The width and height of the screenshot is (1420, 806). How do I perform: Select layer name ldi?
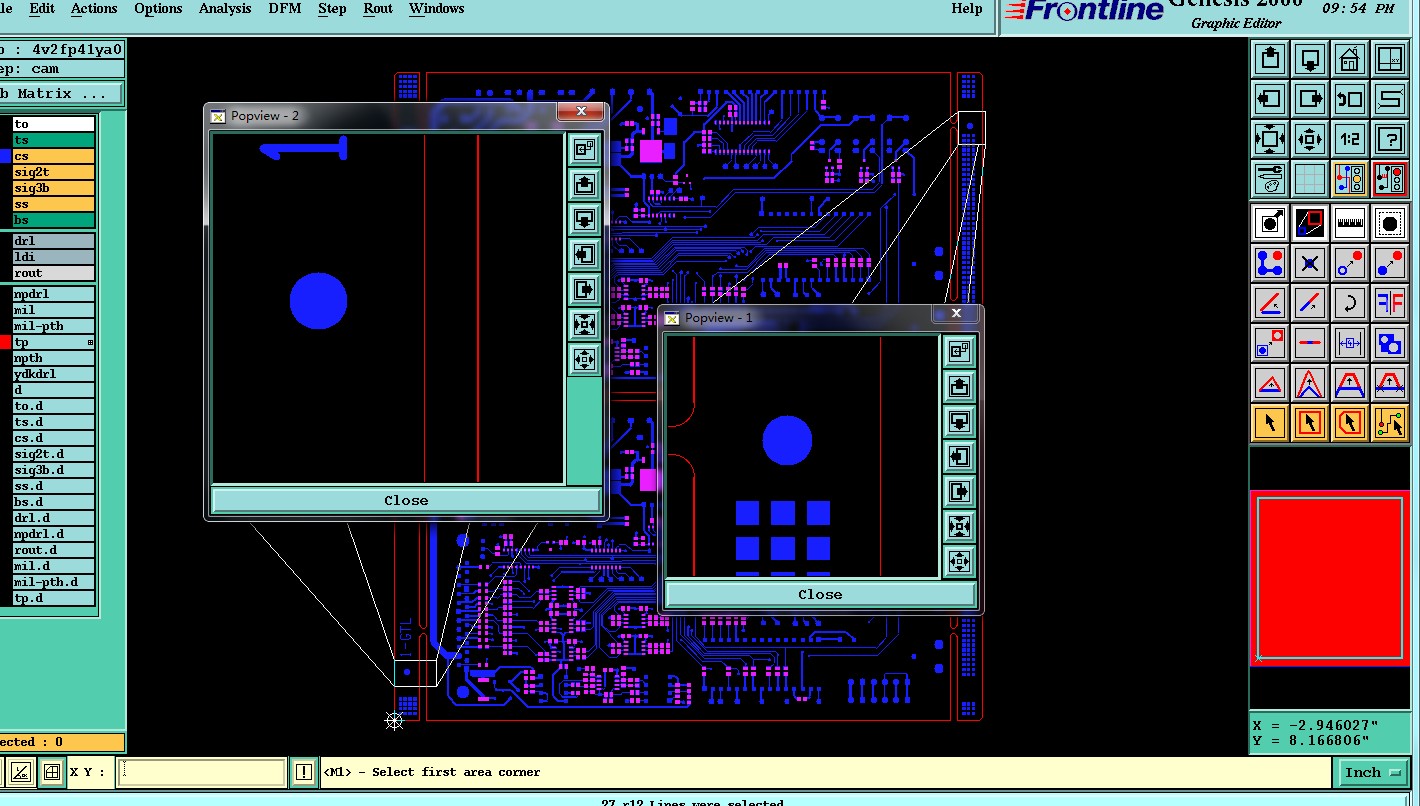tap(54, 257)
